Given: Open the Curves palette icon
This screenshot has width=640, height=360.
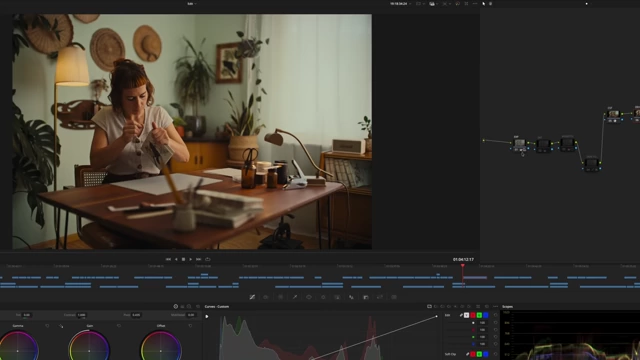Looking at the screenshot, I should coord(252,297).
